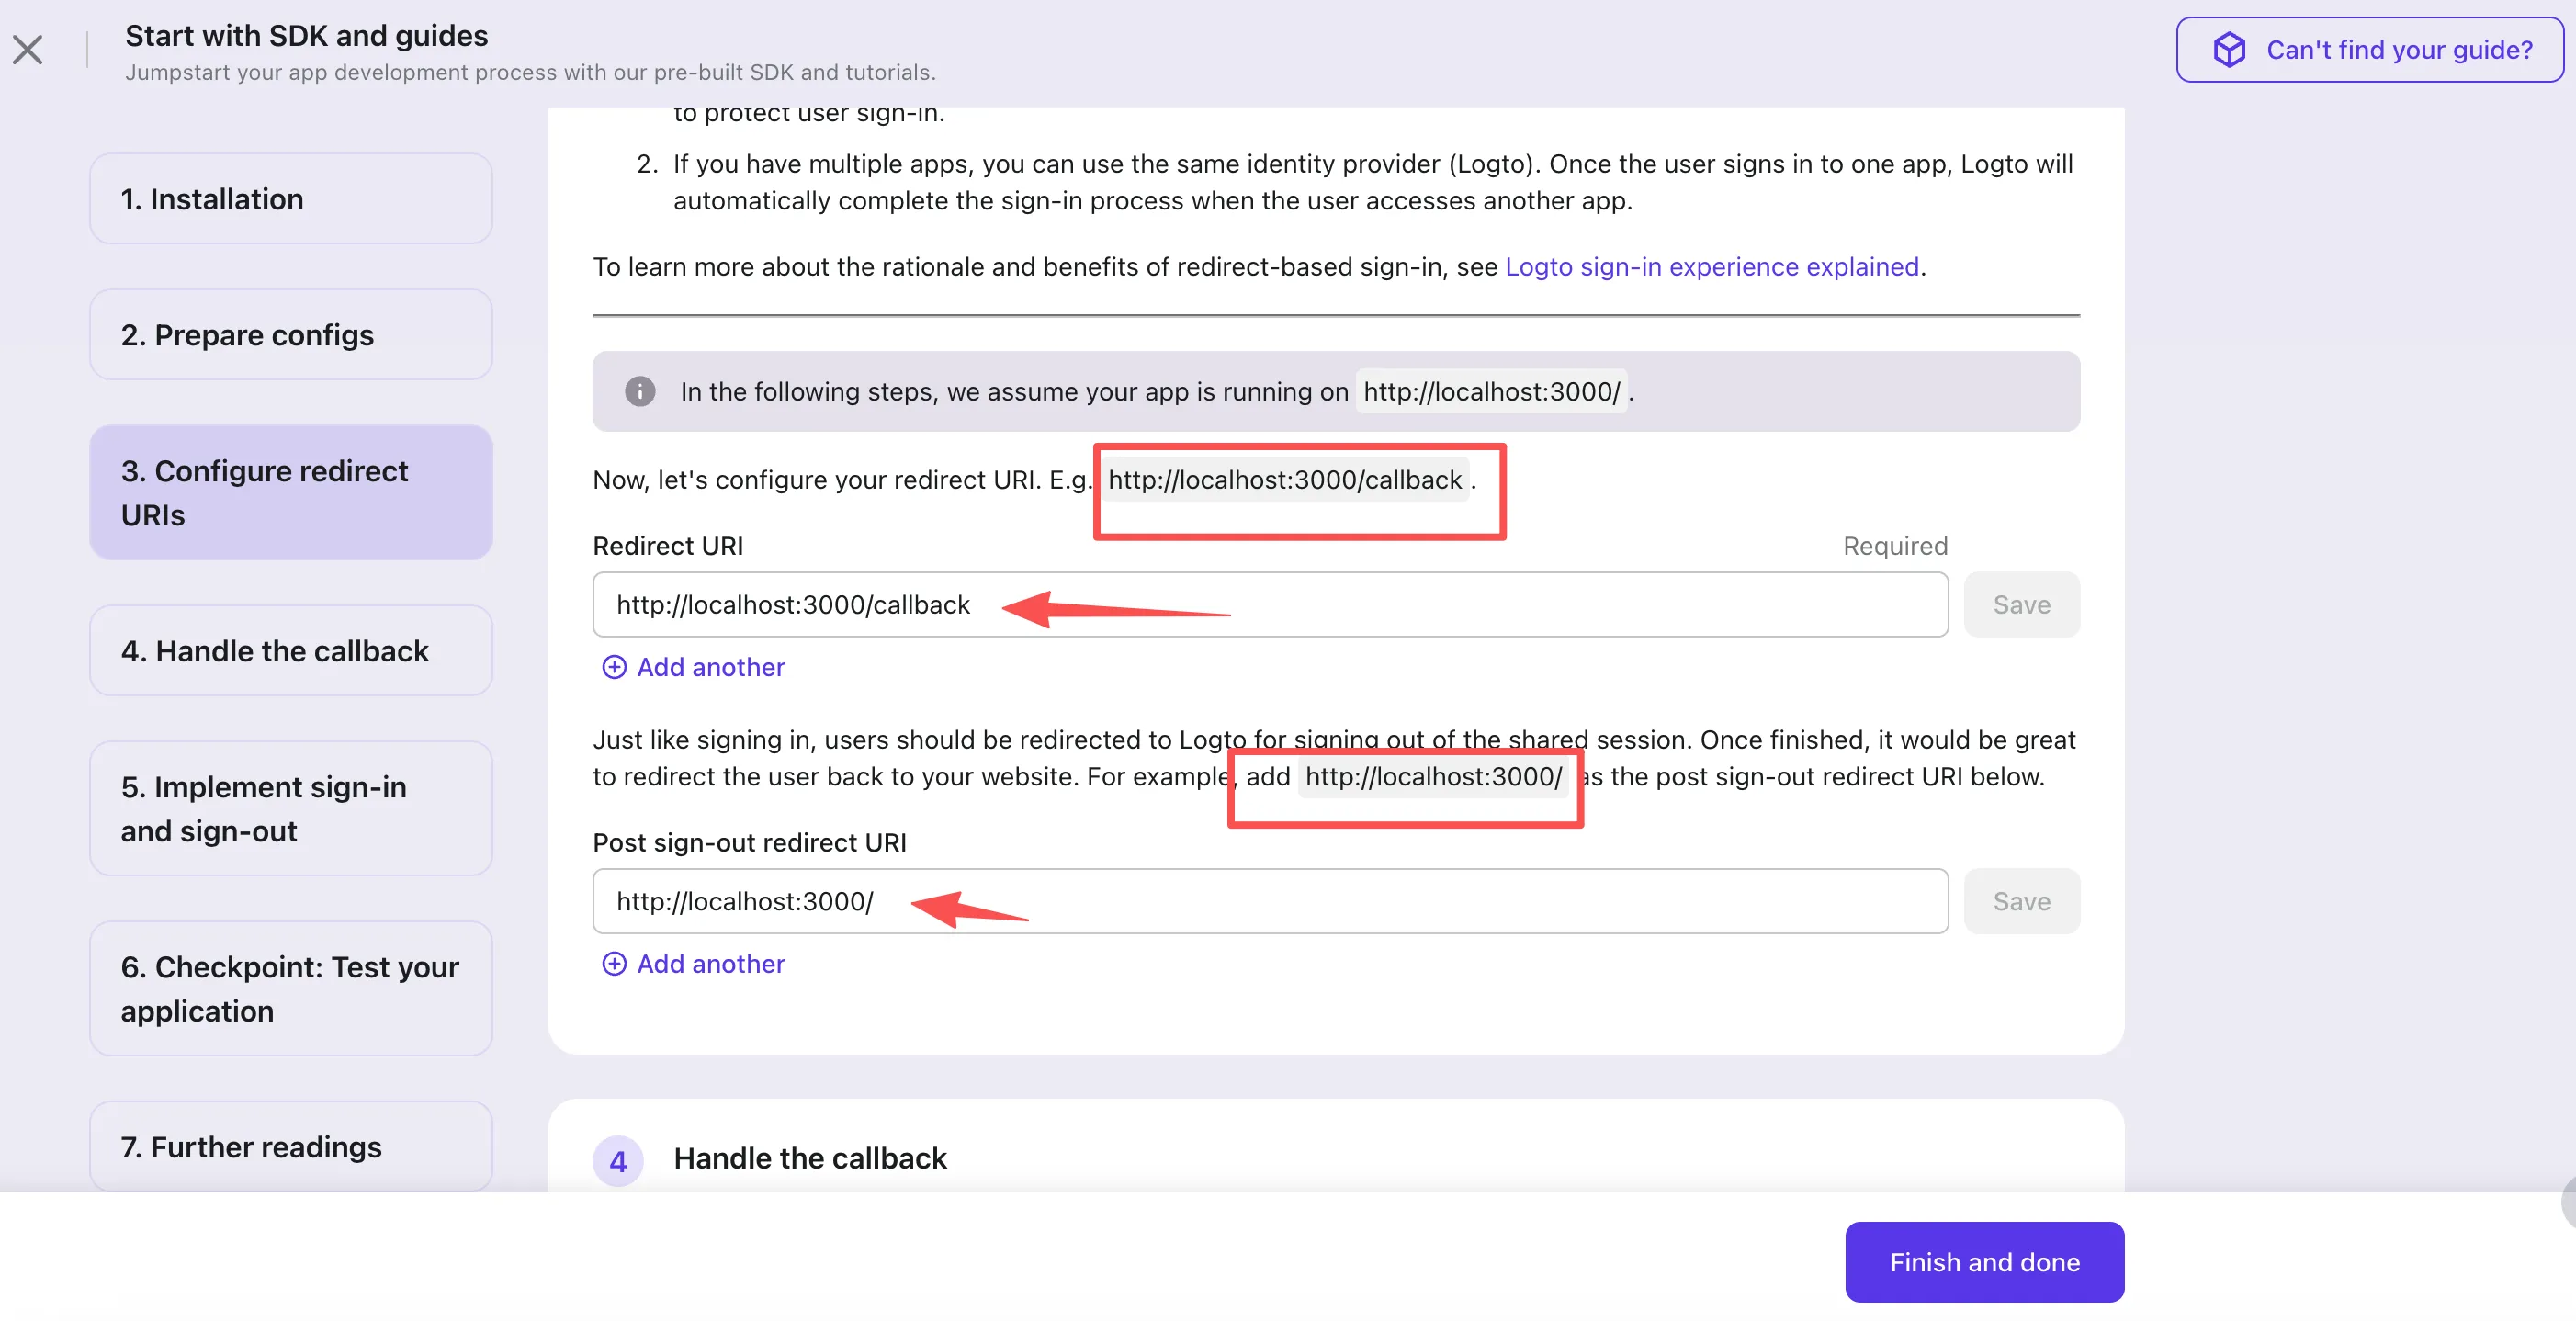
Task: Open Checkpoint: Test your application step
Action: point(290,988)
